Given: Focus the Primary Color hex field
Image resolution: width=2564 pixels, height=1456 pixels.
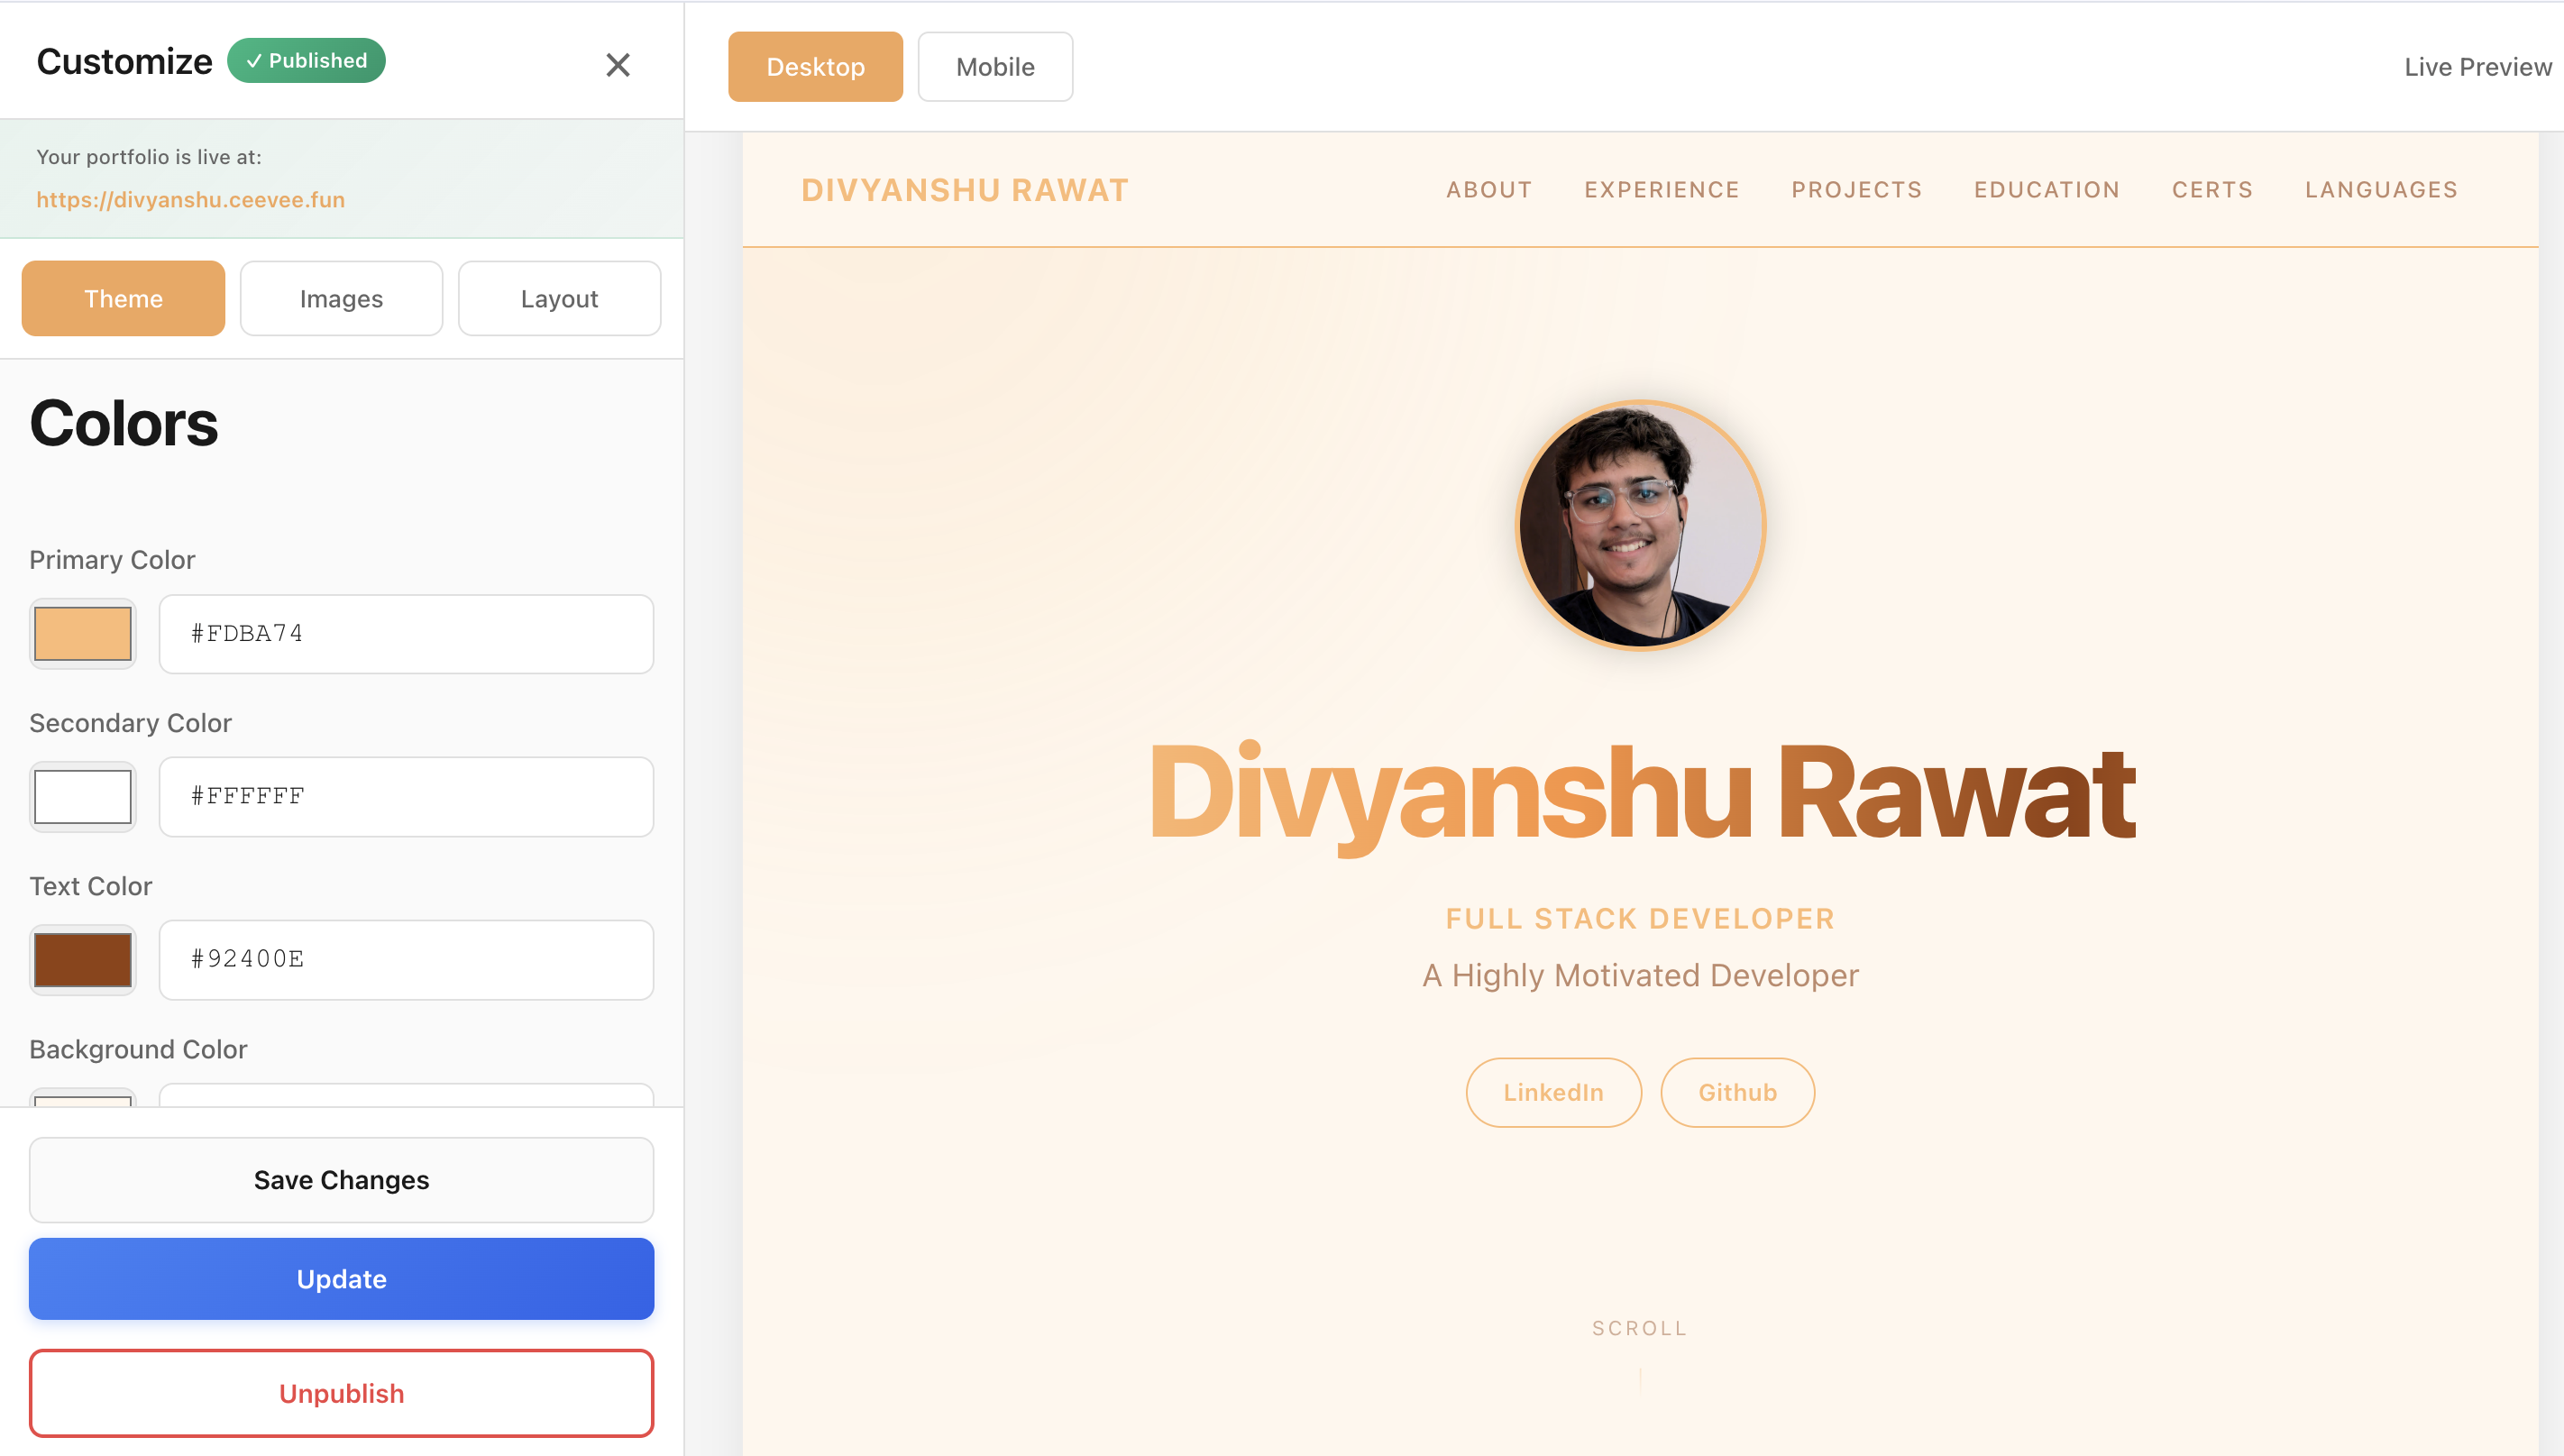Looking at the screenshot, I should pyautogui.click(x=406, y=634).
